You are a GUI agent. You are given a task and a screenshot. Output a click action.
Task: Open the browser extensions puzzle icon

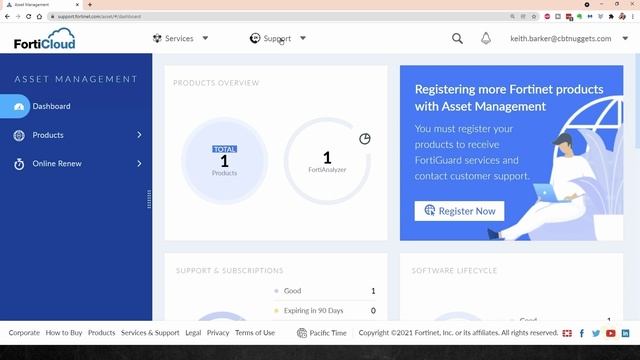[x=611, y=16]
